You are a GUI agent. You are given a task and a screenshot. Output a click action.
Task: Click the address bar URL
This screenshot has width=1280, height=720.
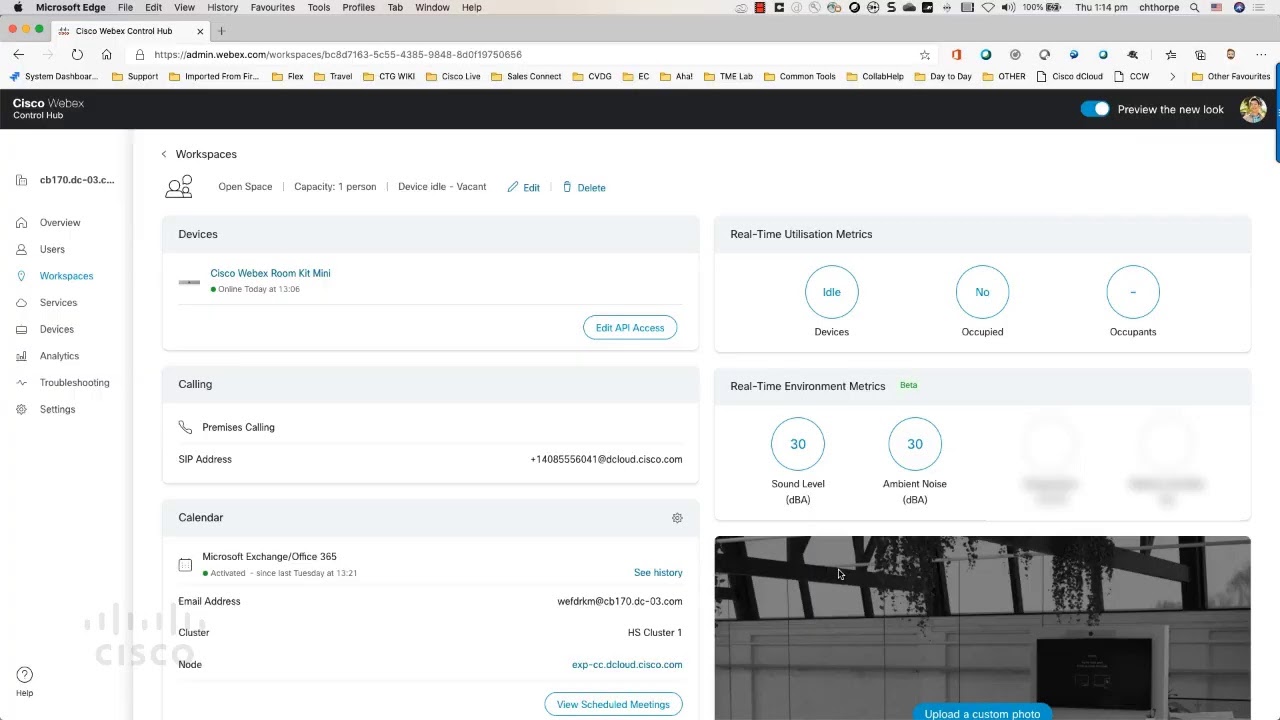(338, 55)
